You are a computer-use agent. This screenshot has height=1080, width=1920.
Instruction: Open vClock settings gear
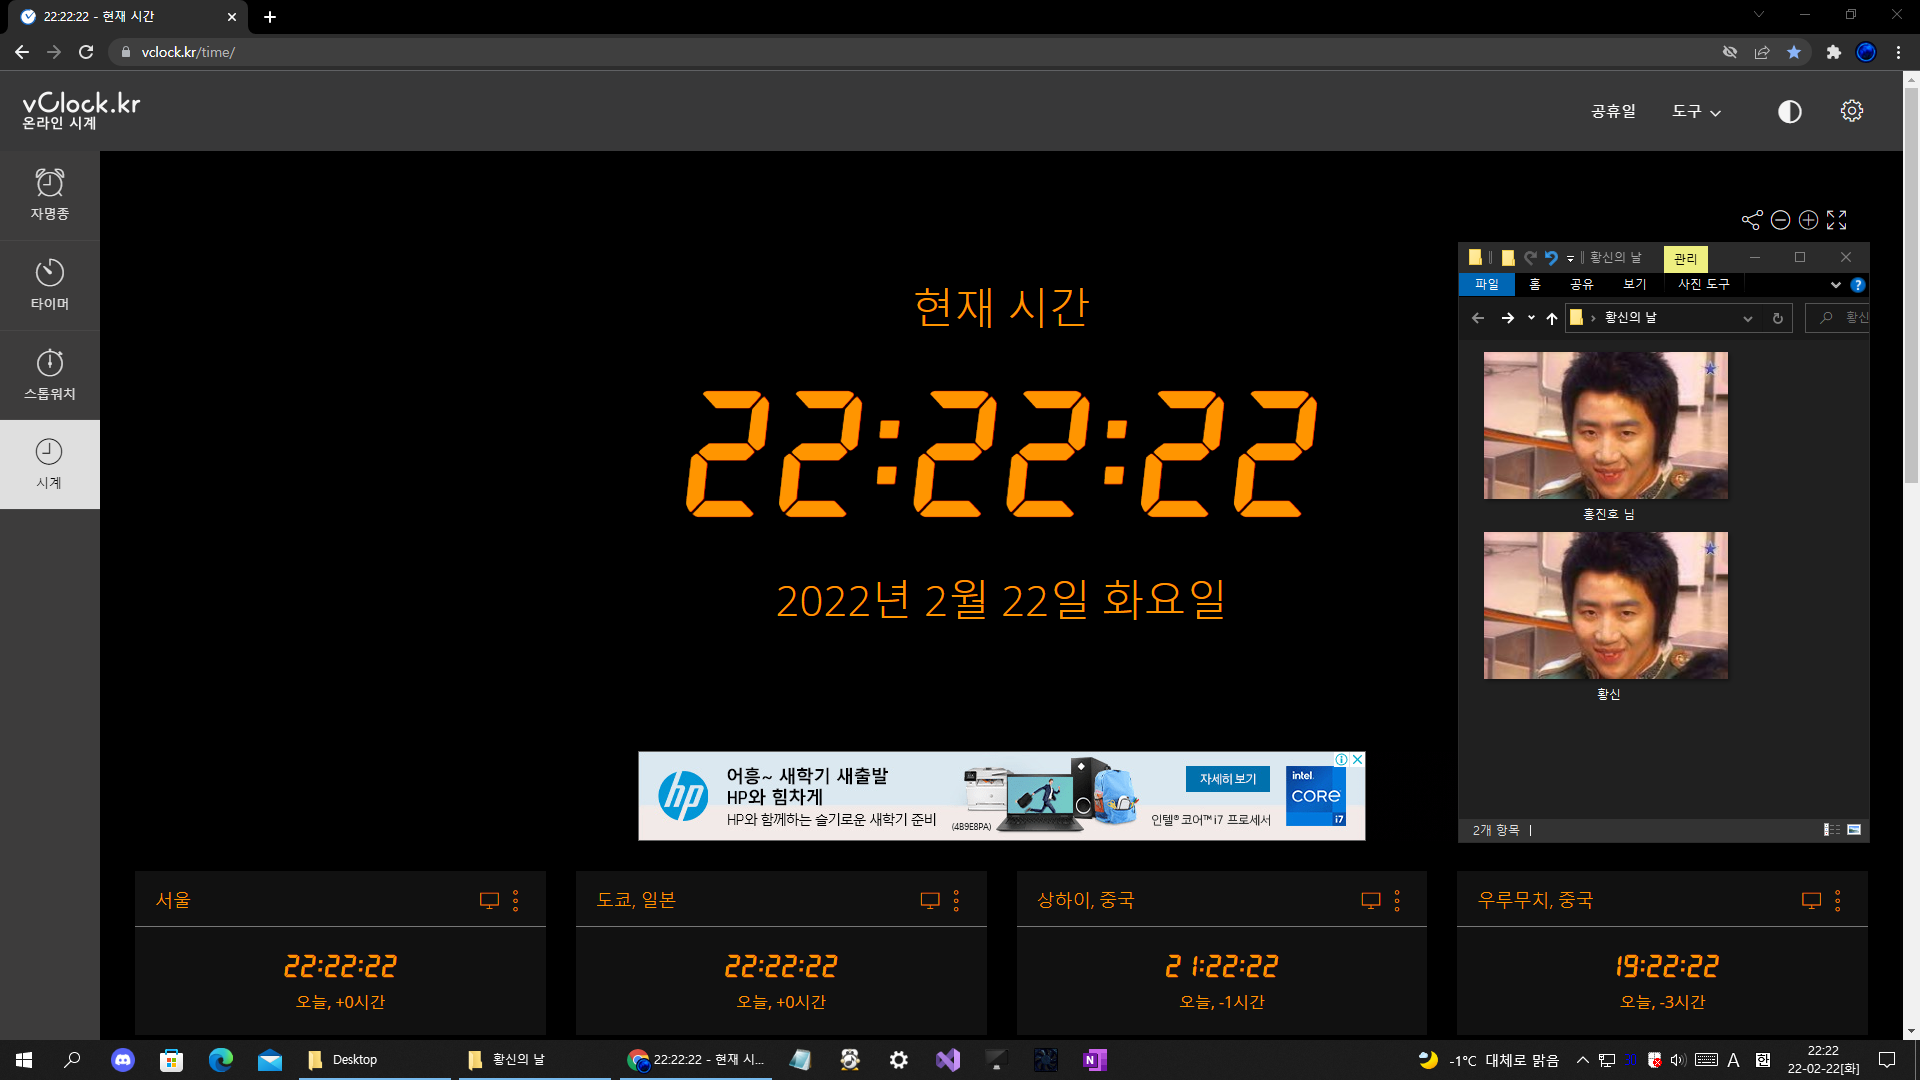(1852, 111)
